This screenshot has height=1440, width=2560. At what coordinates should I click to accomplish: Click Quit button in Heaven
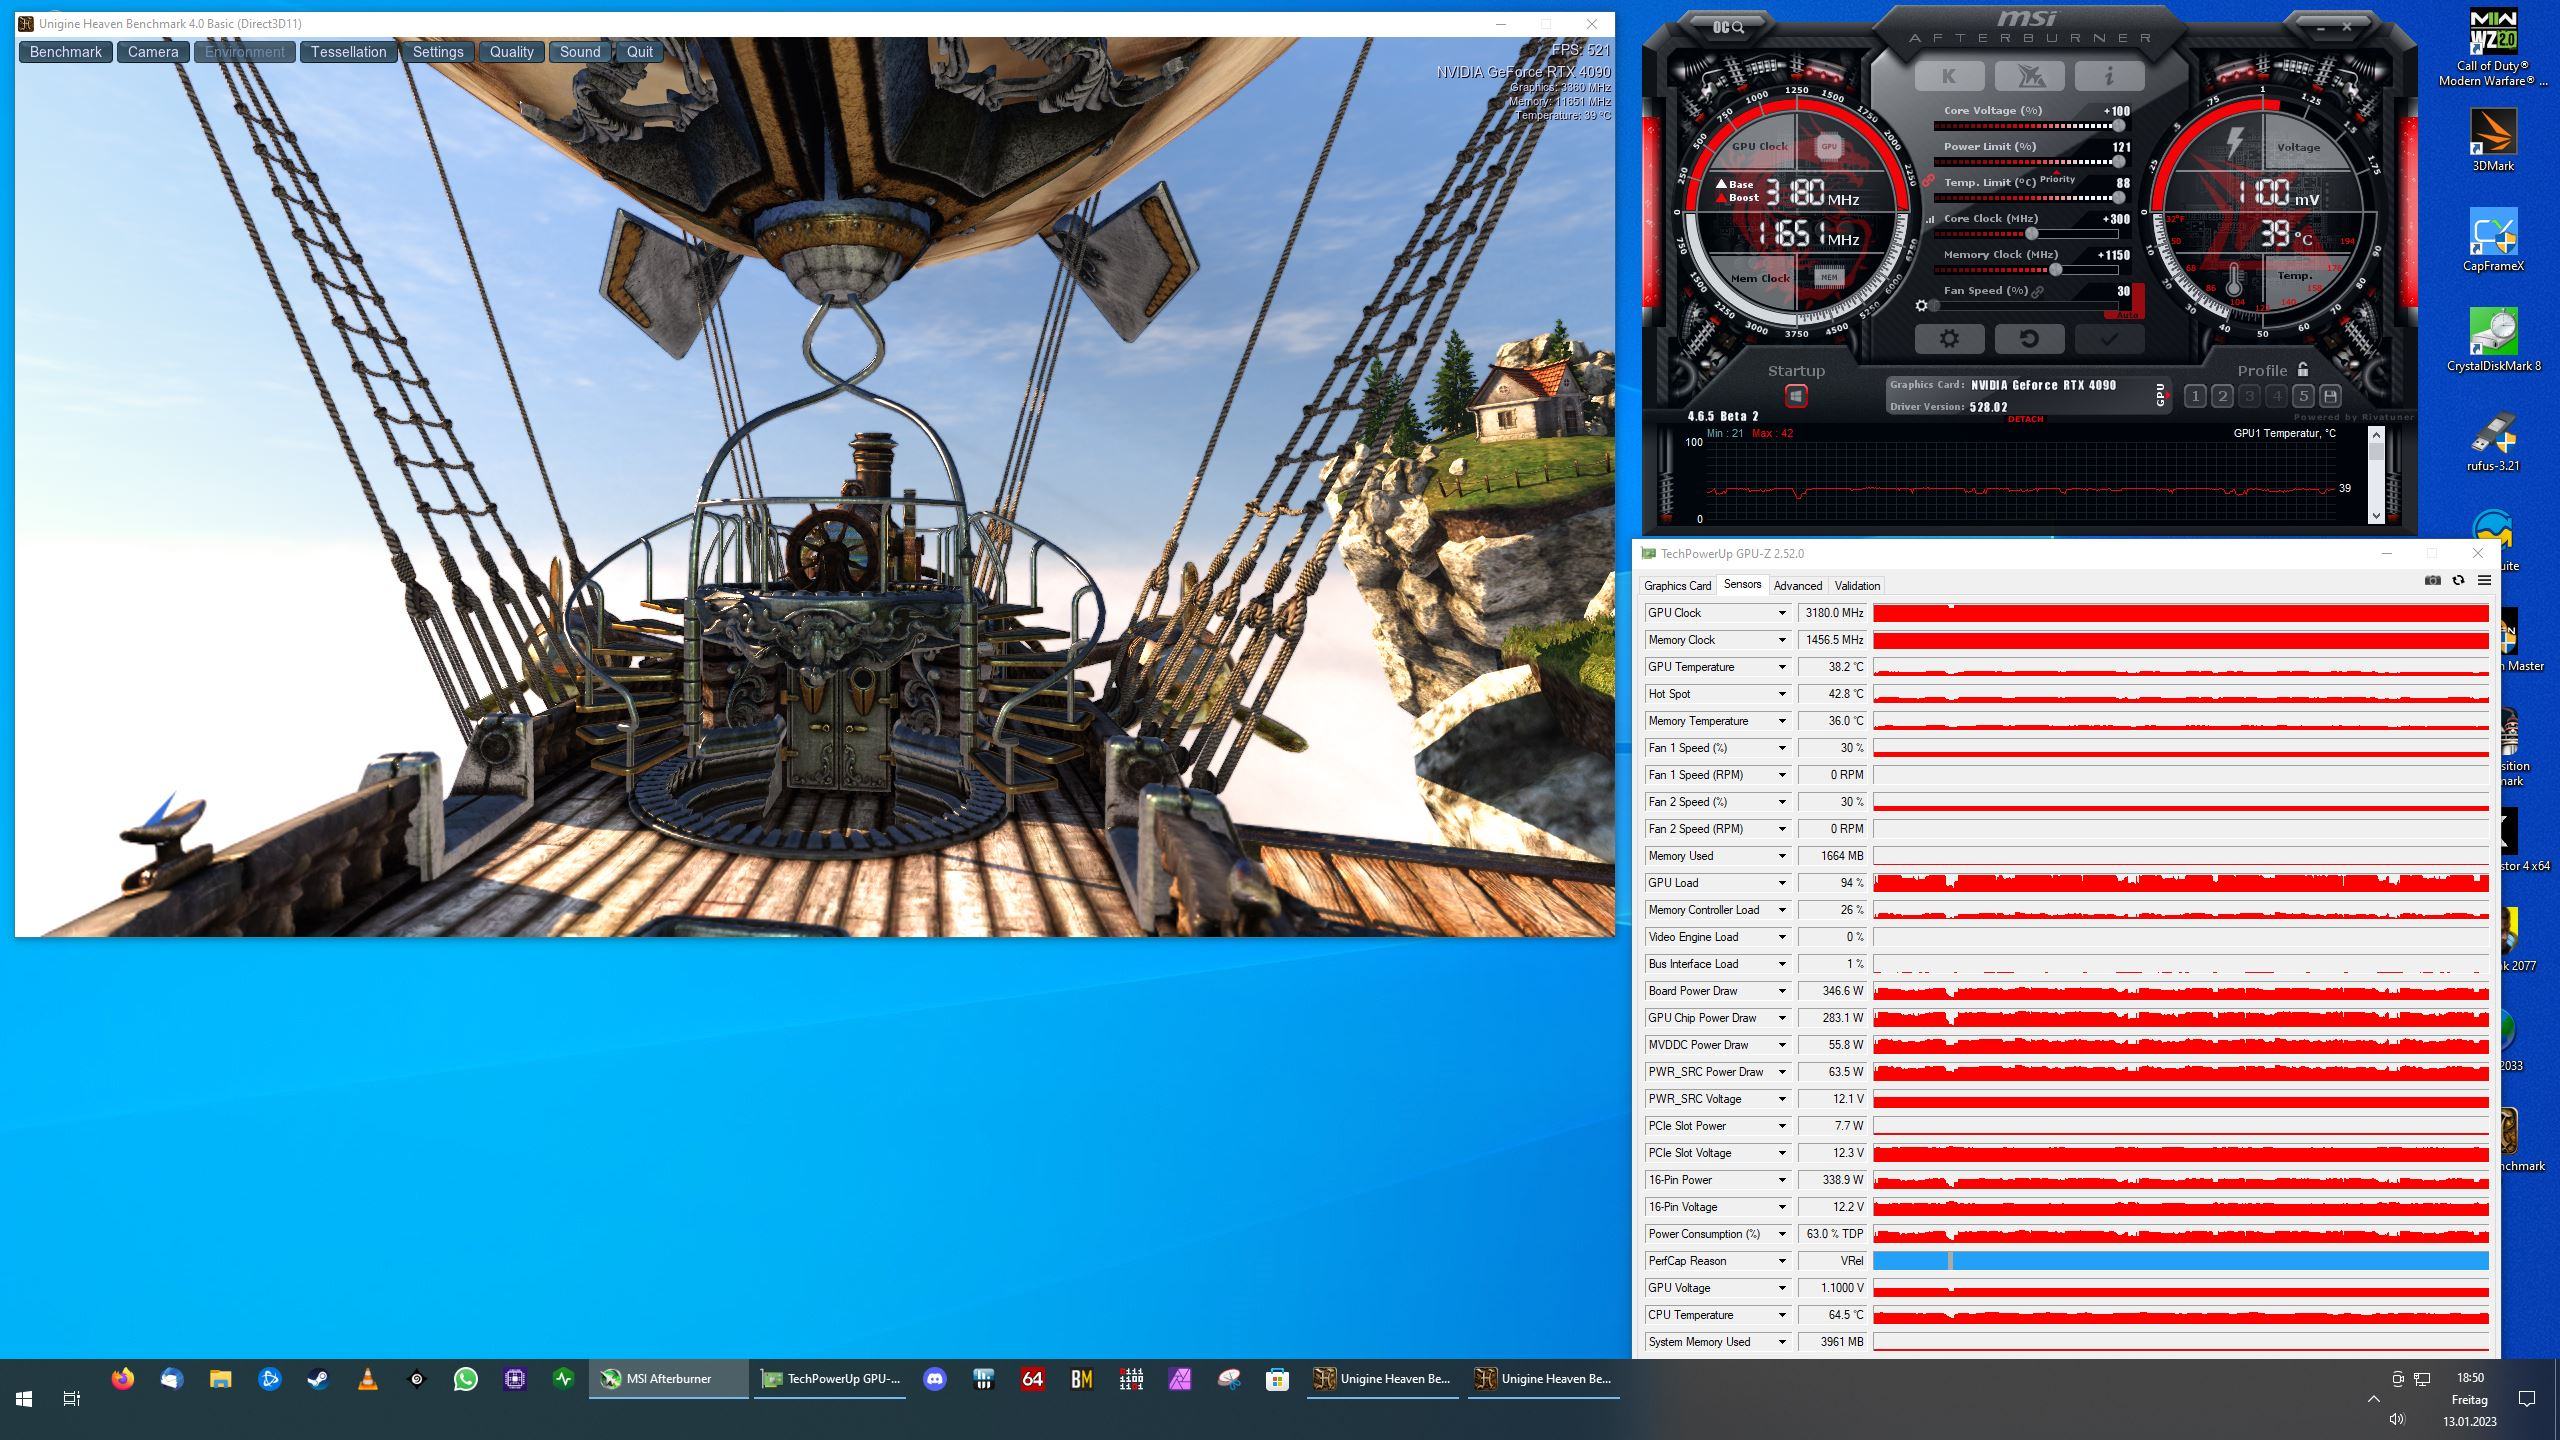tap(640, 52)
